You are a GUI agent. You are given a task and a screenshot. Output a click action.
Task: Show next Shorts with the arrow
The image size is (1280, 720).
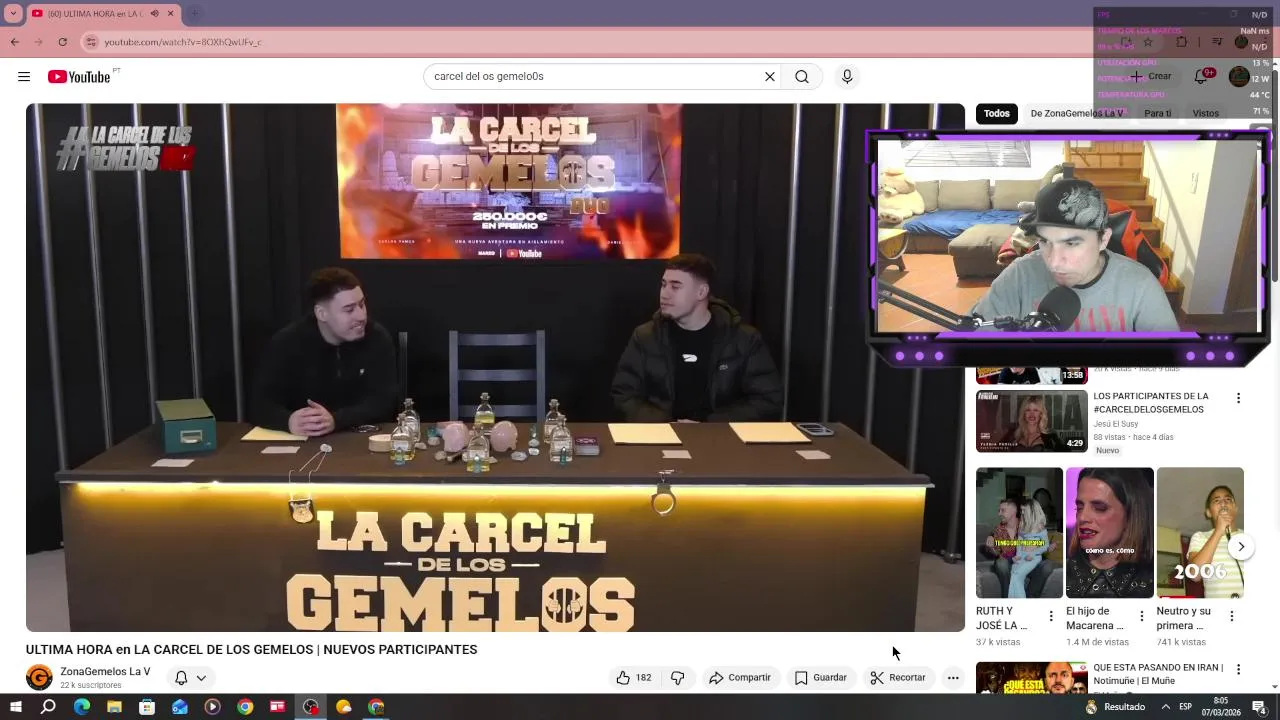click(1241, 547)
